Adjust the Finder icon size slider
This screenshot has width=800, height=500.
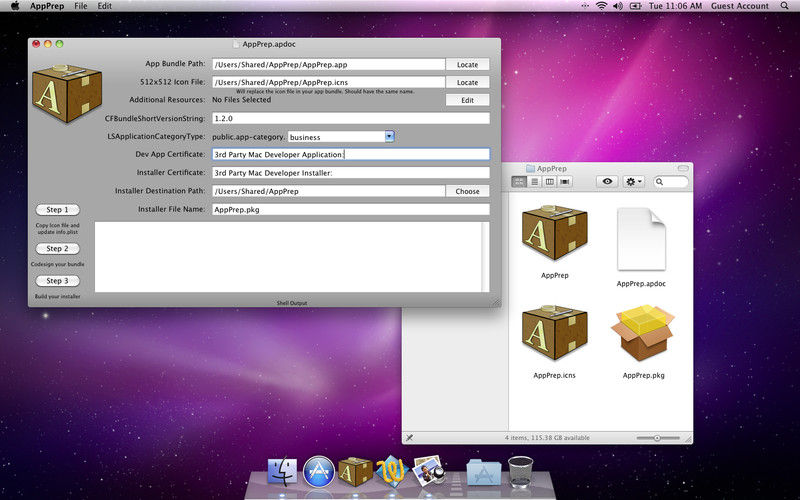click(x=658, y=438)
